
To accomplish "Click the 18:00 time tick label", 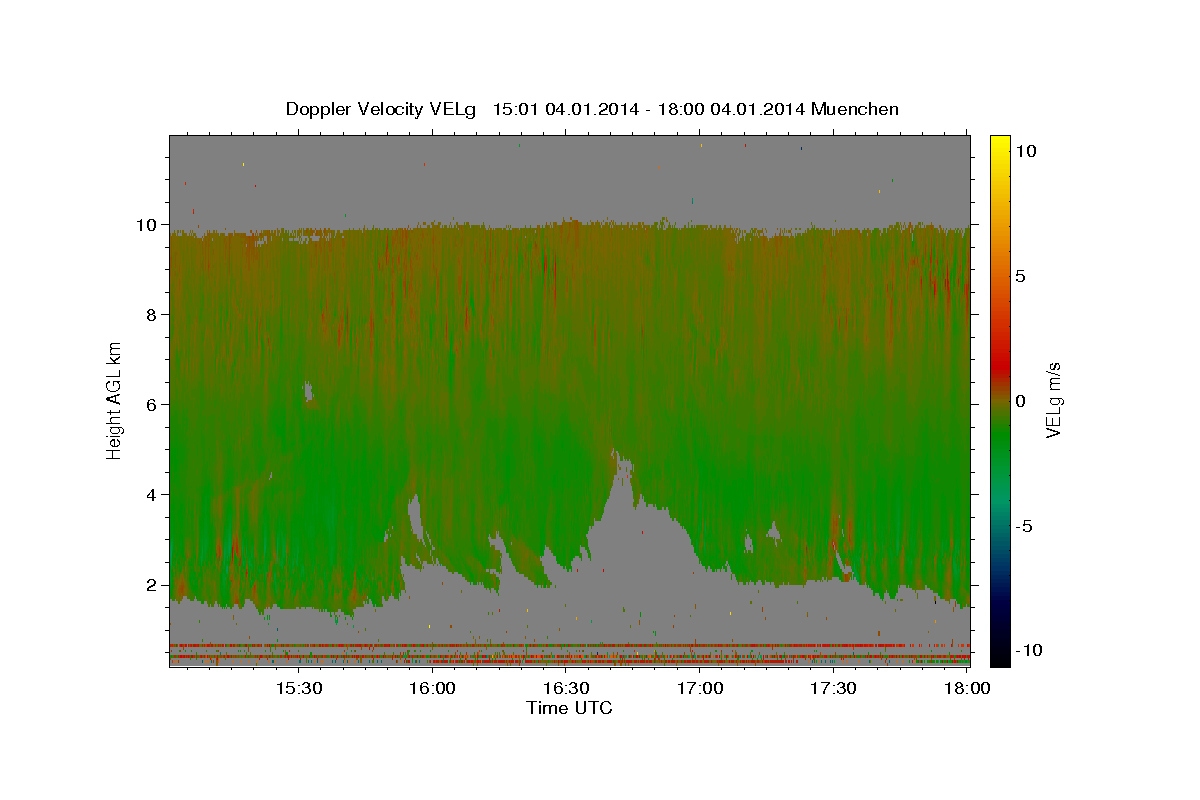I will (966, 689).
